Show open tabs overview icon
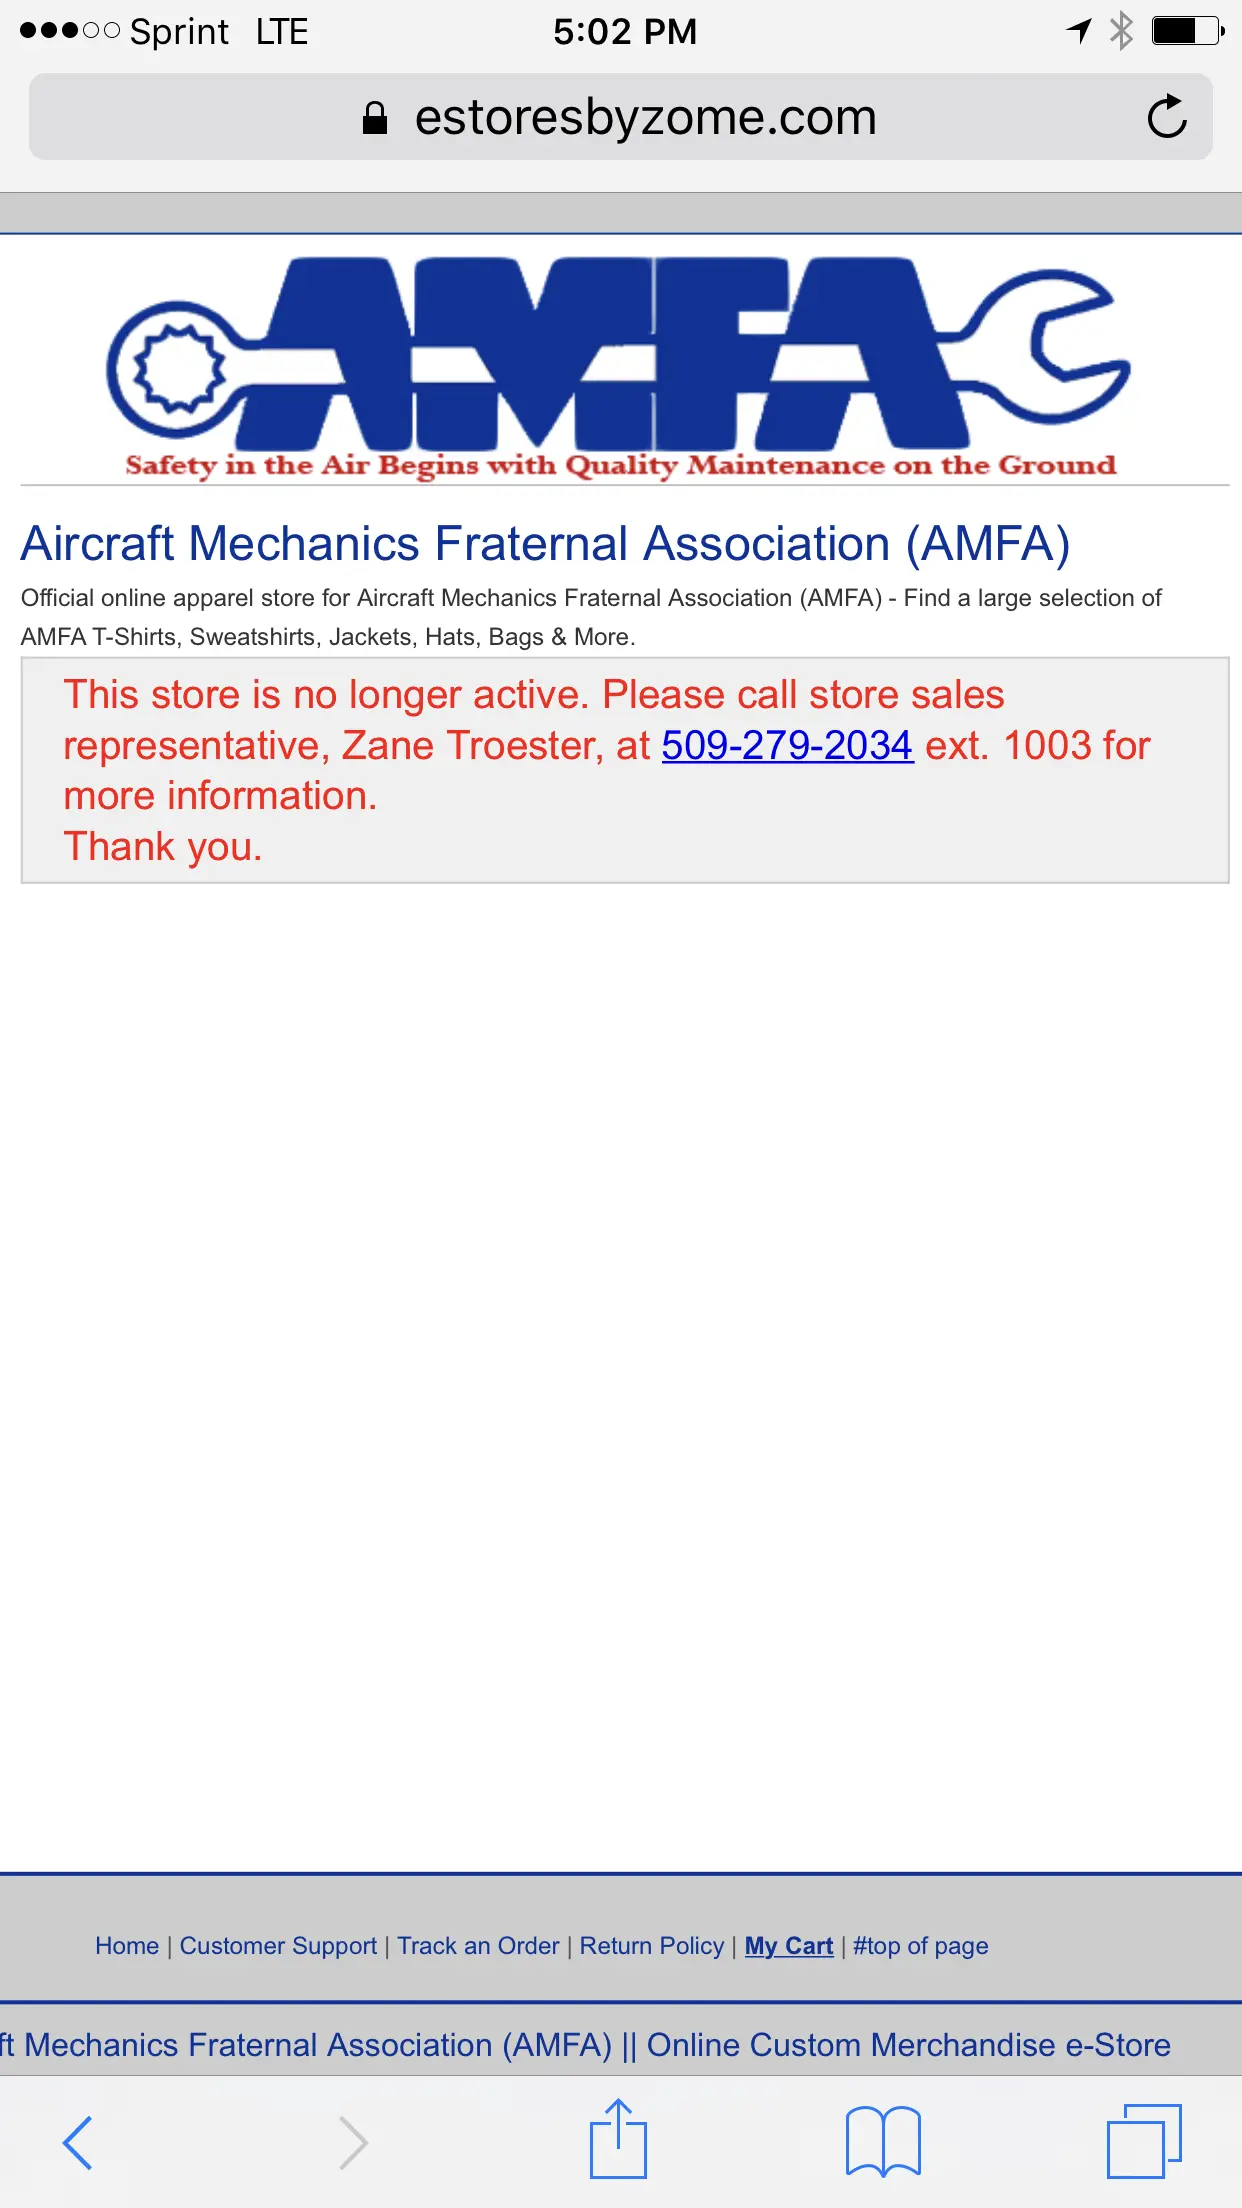Viewport: 1242px width, 2208px height. 1144,2142
